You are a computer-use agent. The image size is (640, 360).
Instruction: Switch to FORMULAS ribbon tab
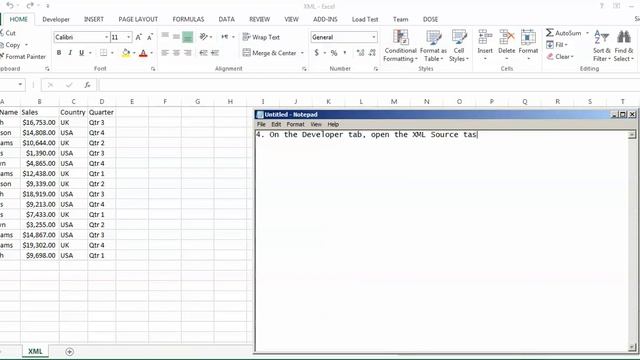tap(188, 19)
